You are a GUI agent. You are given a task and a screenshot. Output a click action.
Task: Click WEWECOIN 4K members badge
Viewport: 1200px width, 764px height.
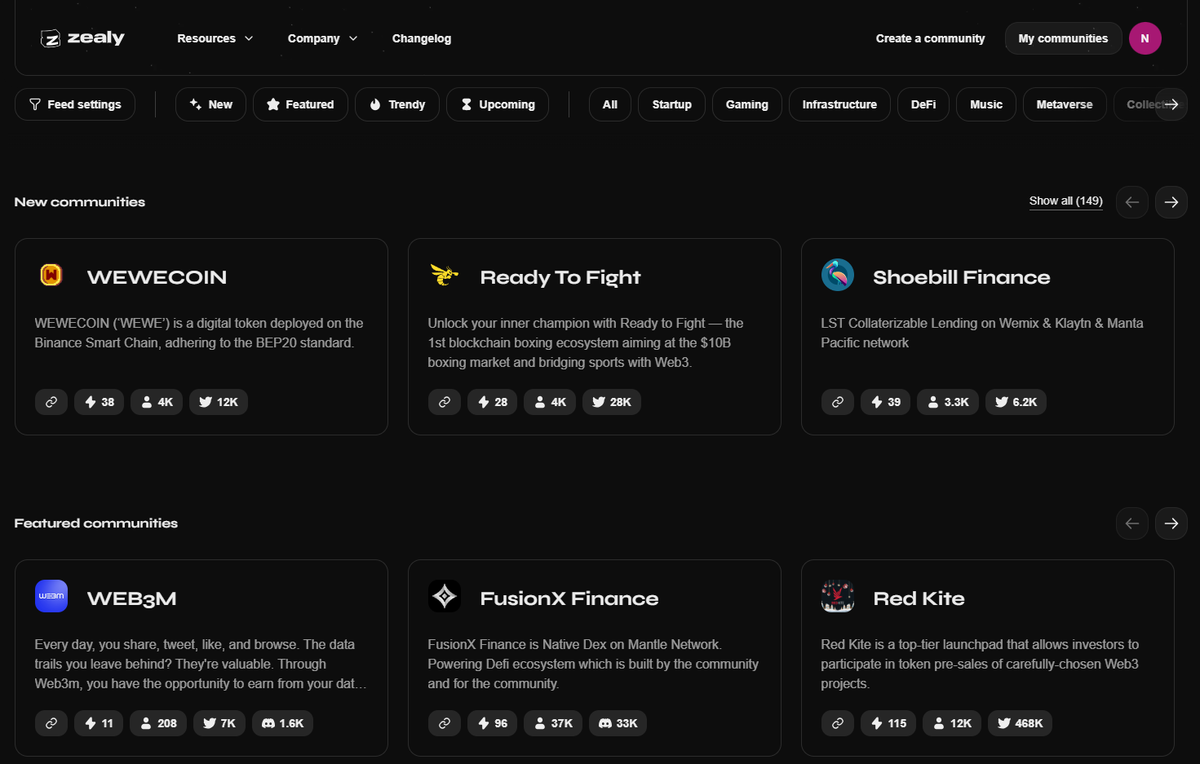[x=157, y=402]
